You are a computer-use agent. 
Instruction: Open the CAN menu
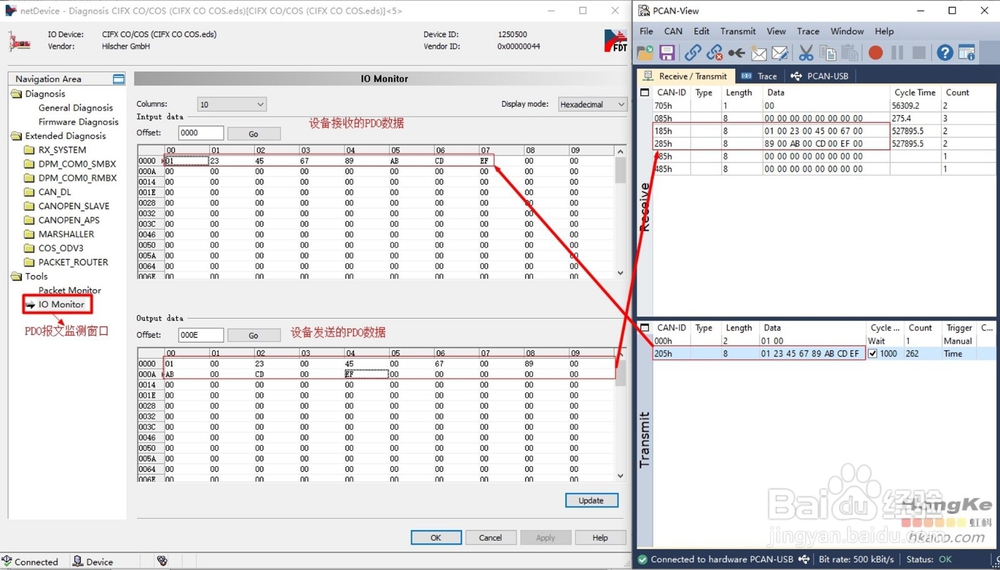coord(673,31)
